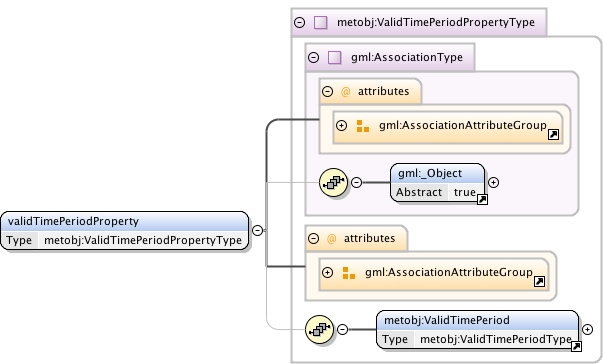Click attribute group icon of lower AssociationAttributeGroup

coord(349,273)
